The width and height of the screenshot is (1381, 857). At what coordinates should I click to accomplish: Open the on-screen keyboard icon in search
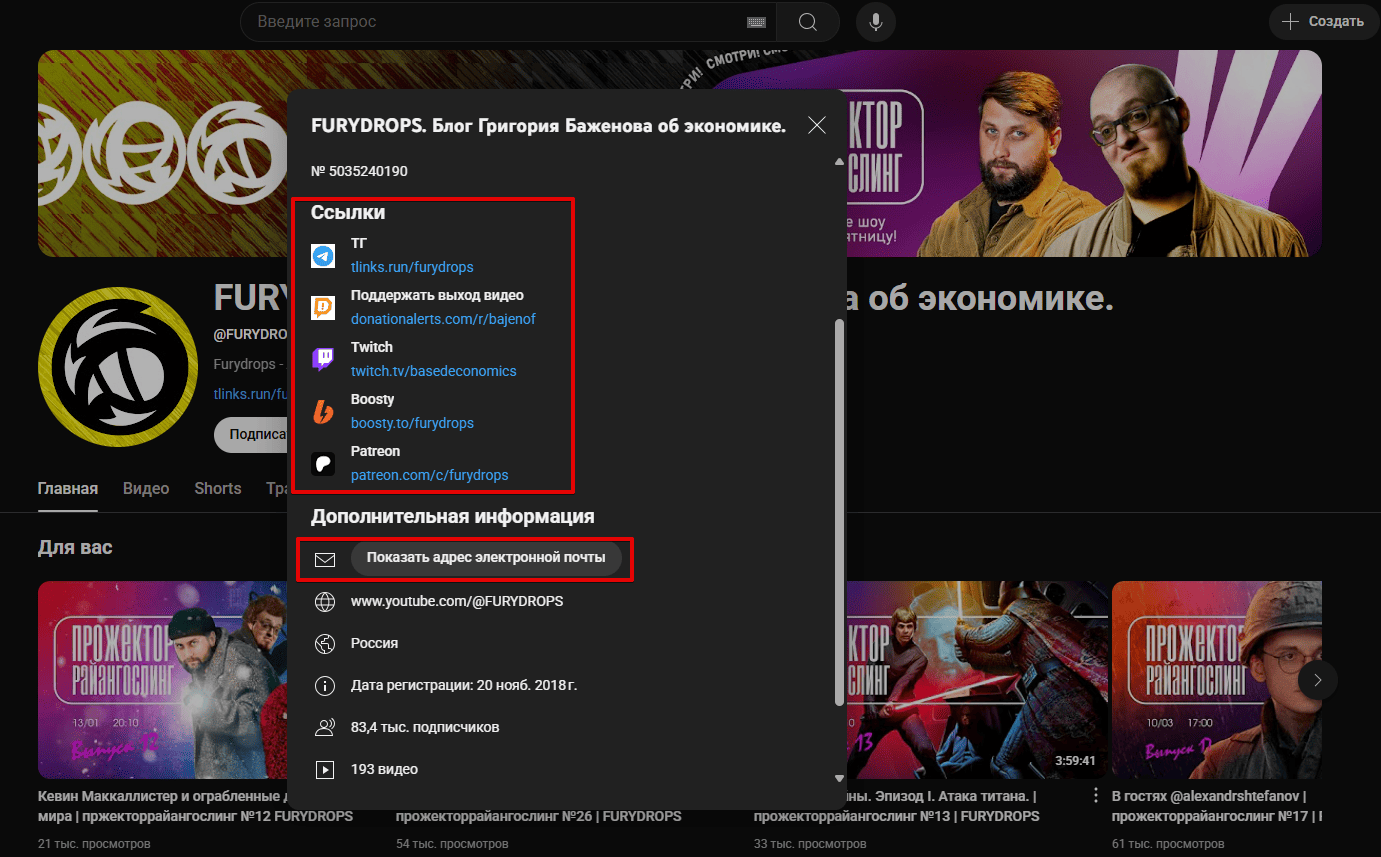point(756,22)
